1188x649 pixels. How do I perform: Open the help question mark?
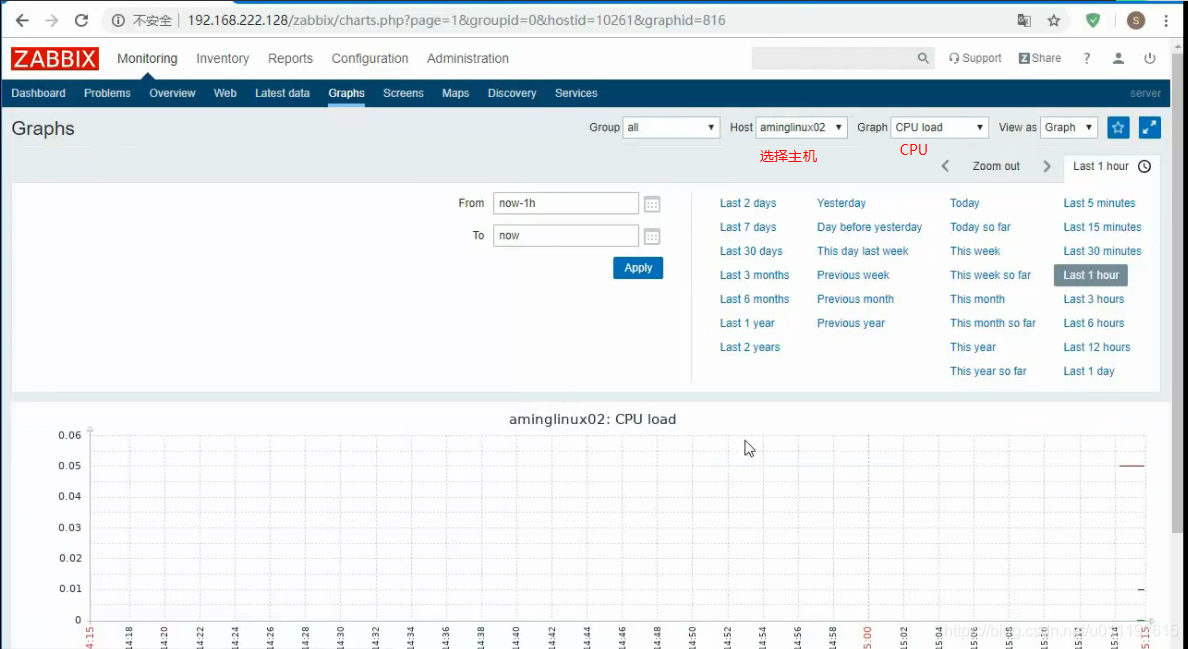1086,58
